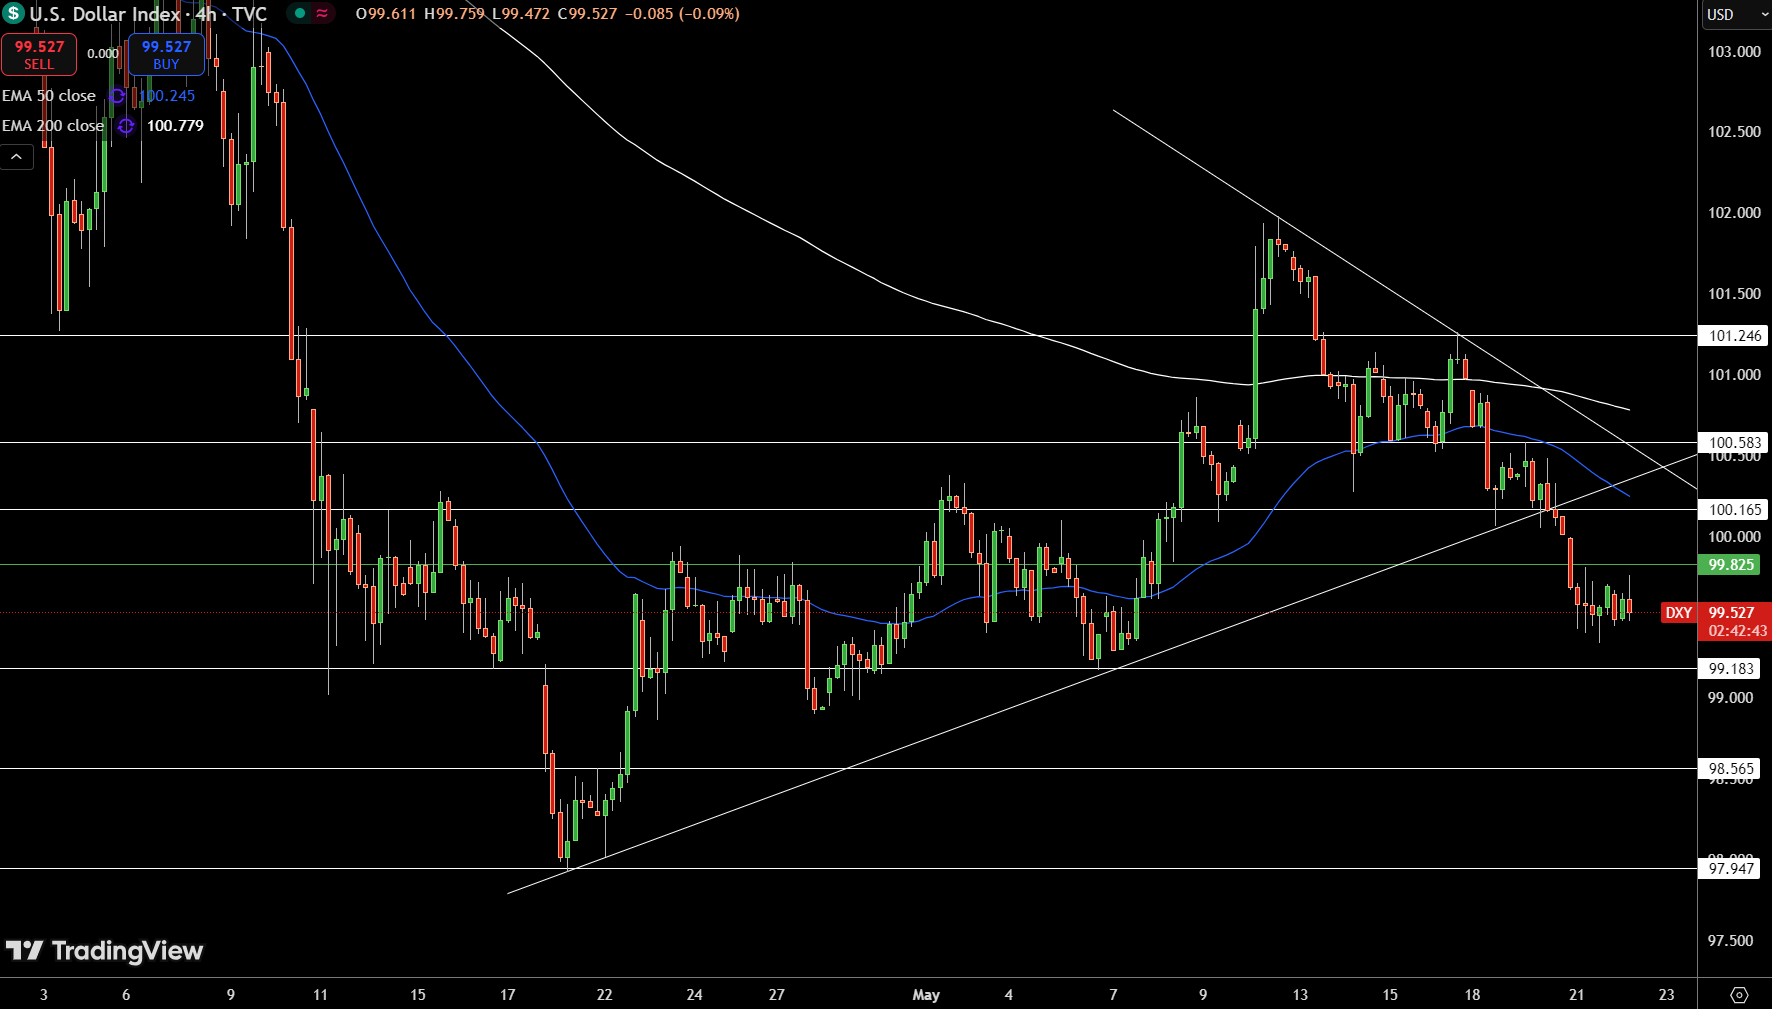The image size is (1772, 1009).
Task: Click the pink approximate-sign data indicator icon
Action: (322, 14)
